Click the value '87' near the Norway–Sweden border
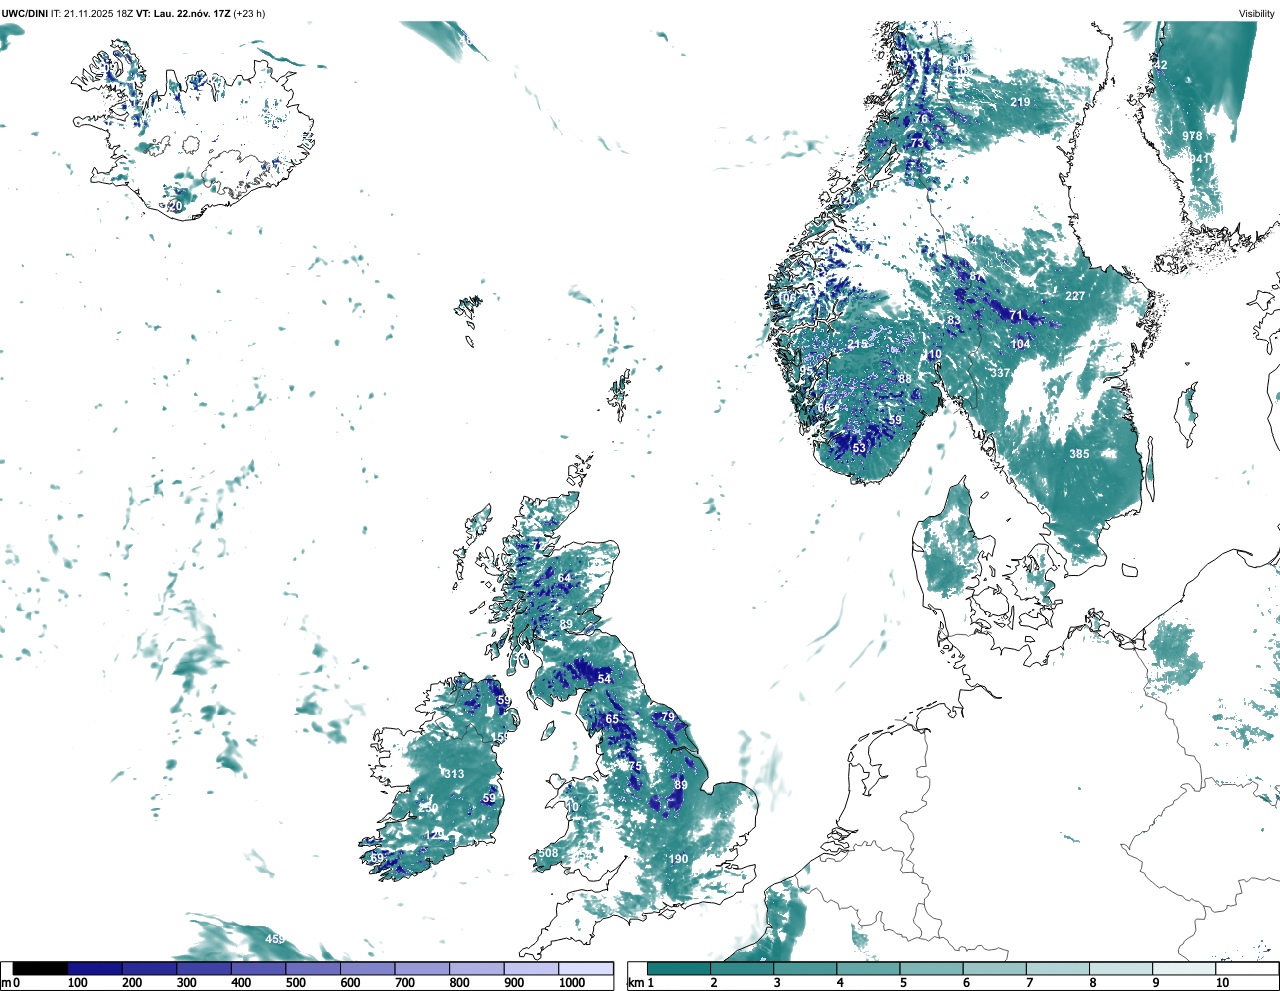This screenshot has height=991, width=1280. coord(976,278)
